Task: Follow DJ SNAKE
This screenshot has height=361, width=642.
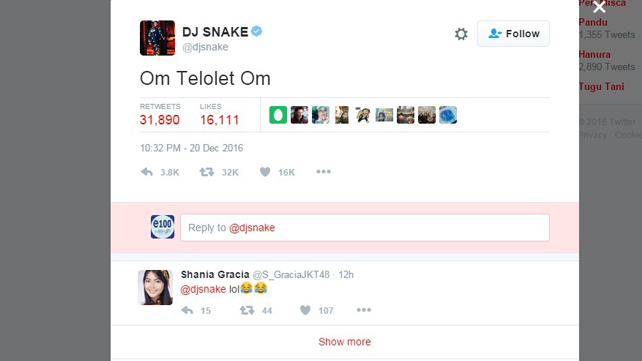Action: tap(513, 34)
